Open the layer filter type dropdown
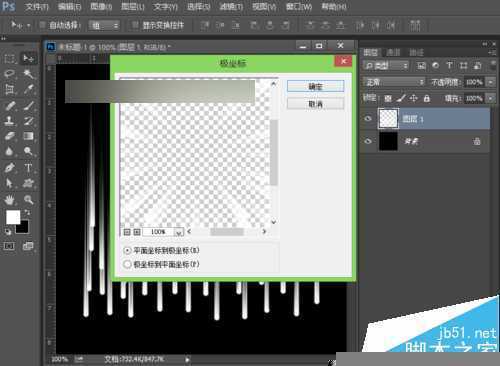The image size is (500, 366). point(386,66)
